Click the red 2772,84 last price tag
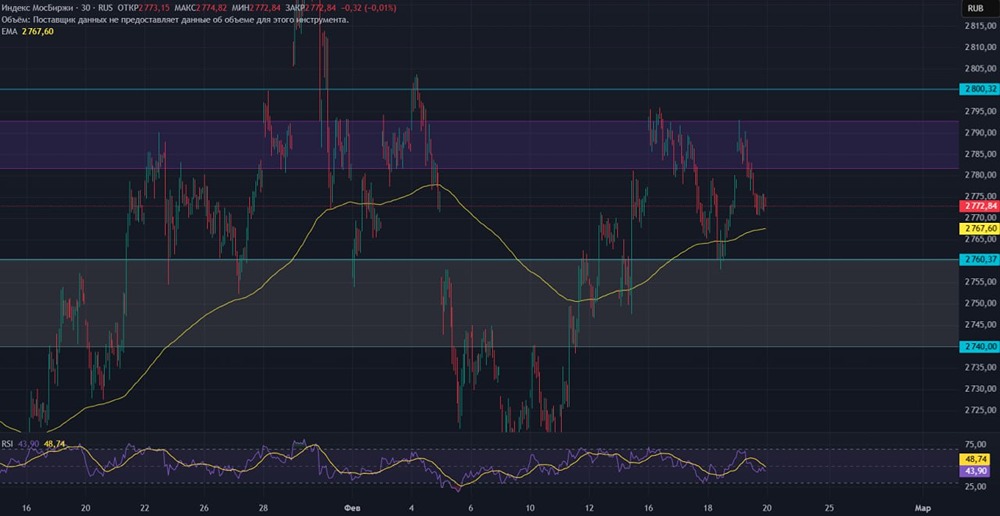The image size is (1000, 516). pyautogui.click(x=978, y=206)
